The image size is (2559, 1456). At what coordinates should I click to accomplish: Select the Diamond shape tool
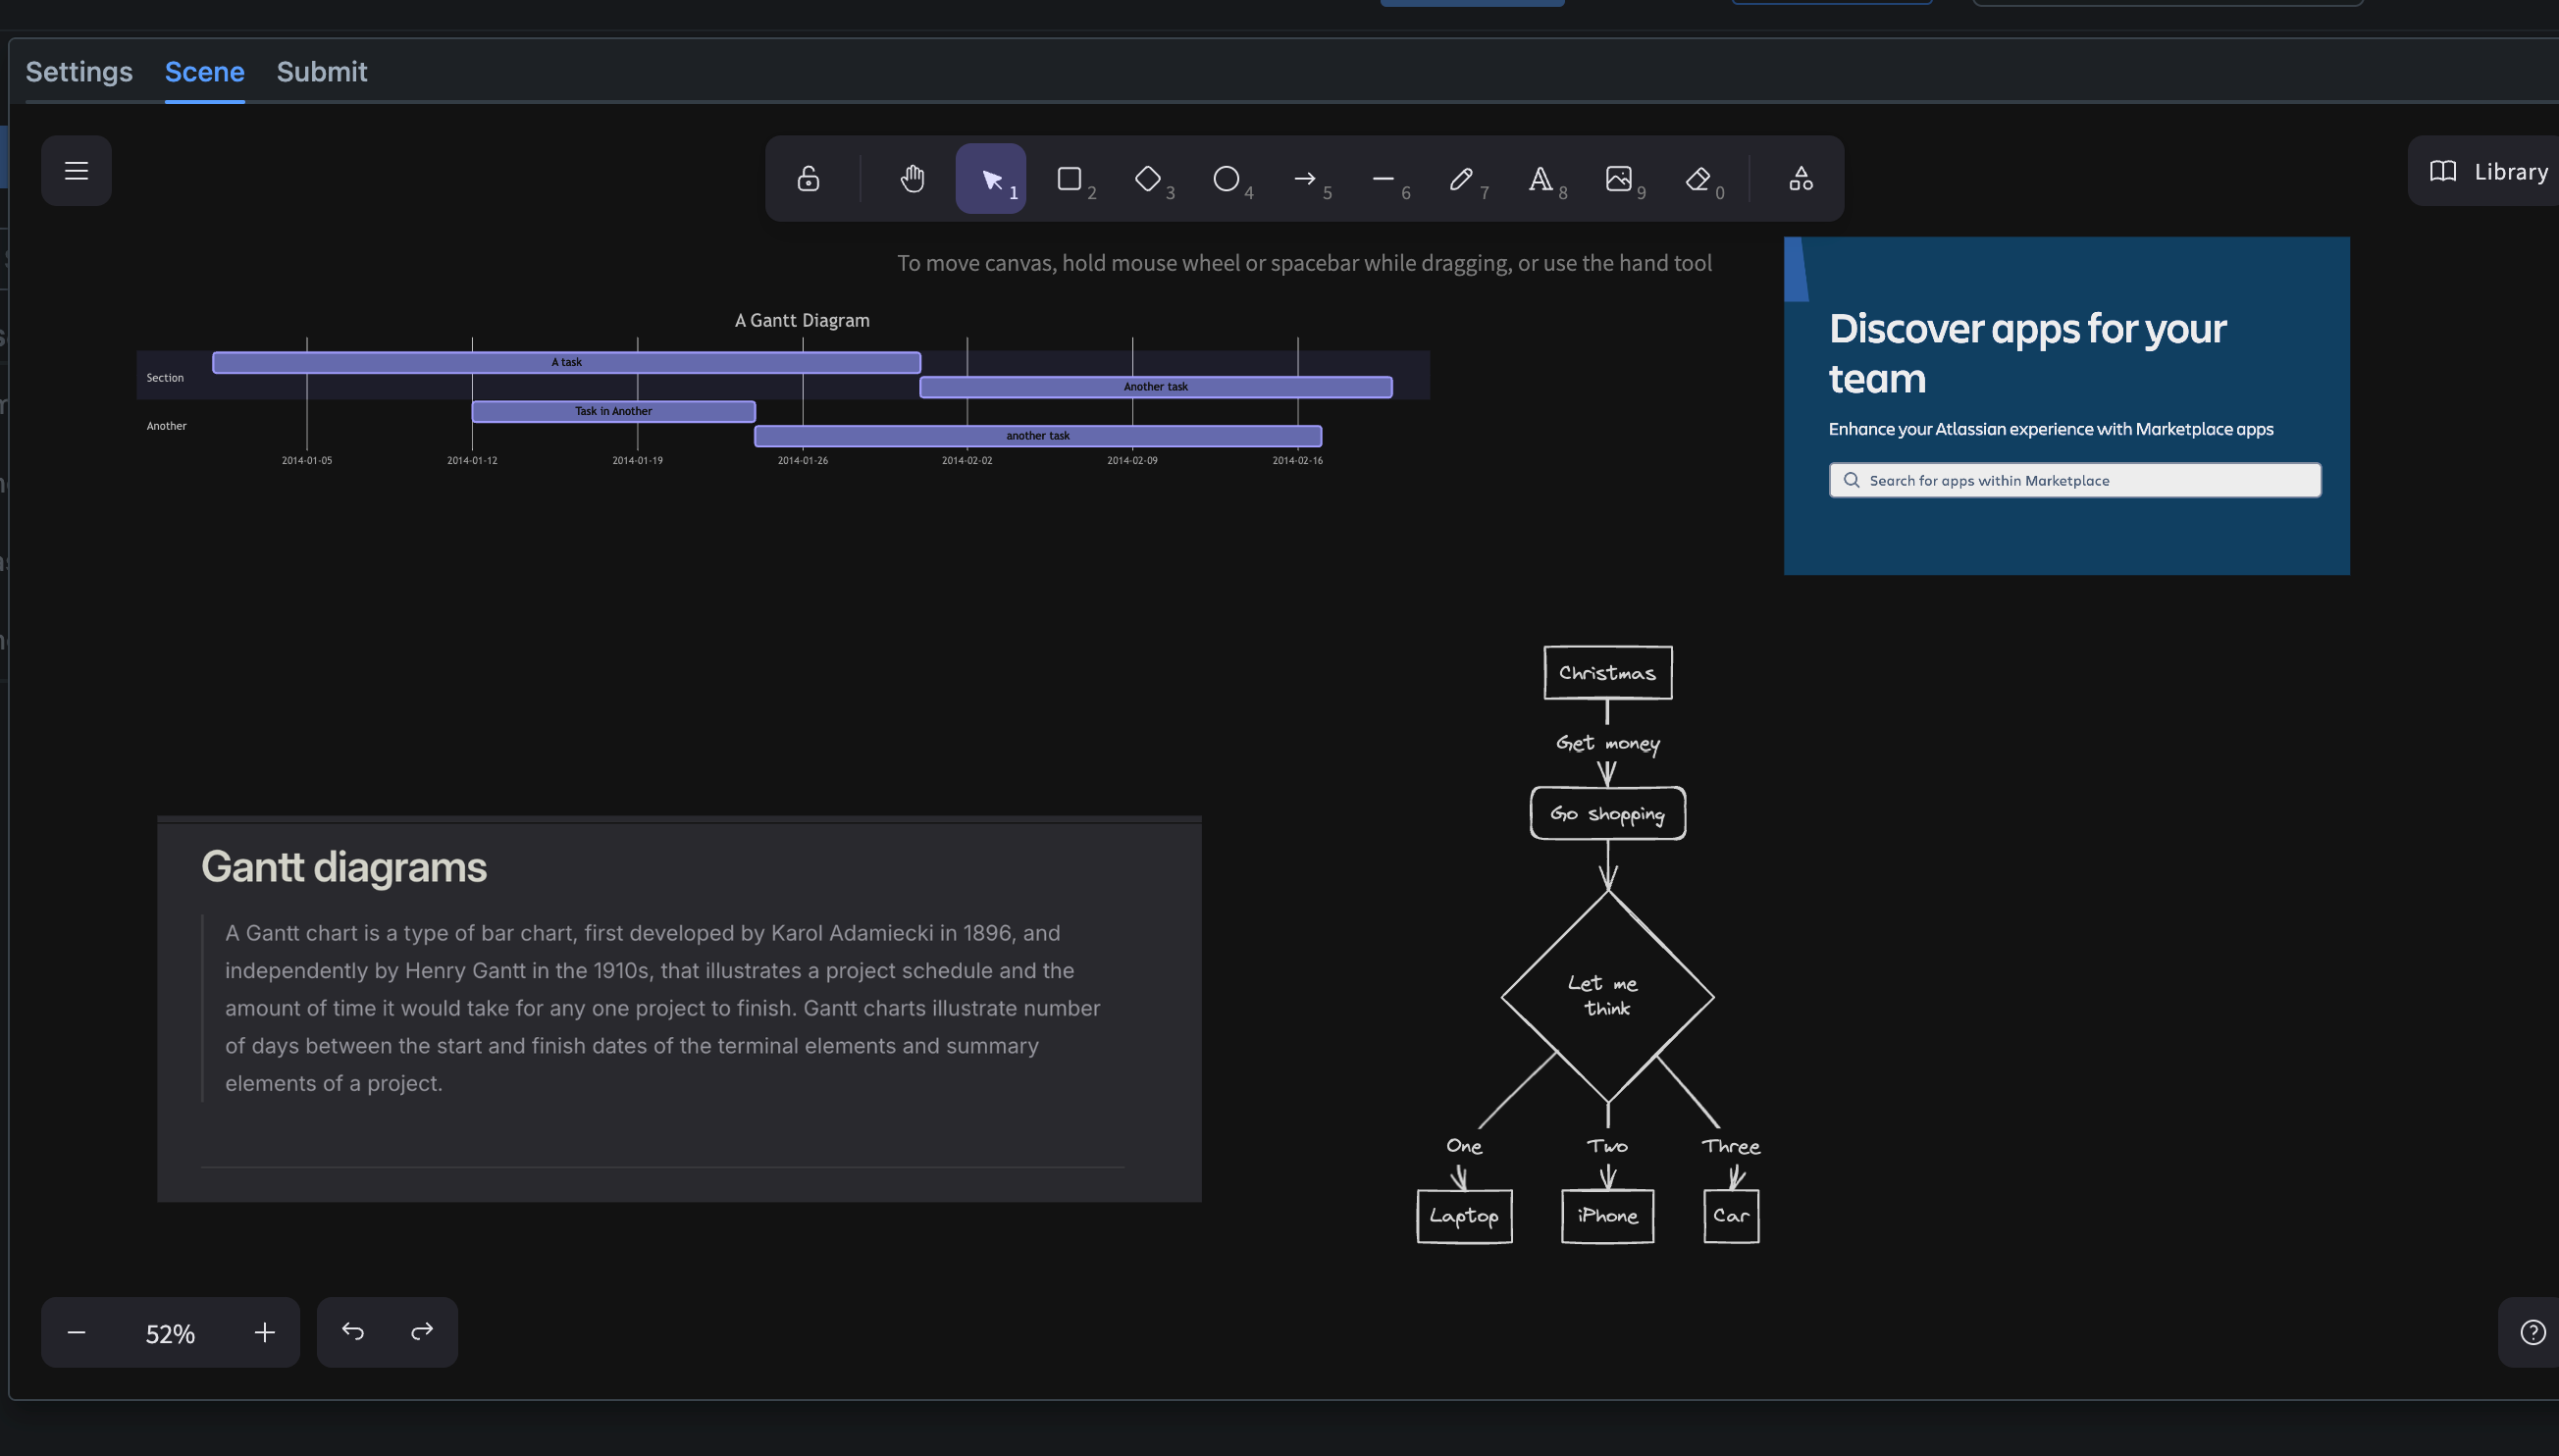point(1147,179)
